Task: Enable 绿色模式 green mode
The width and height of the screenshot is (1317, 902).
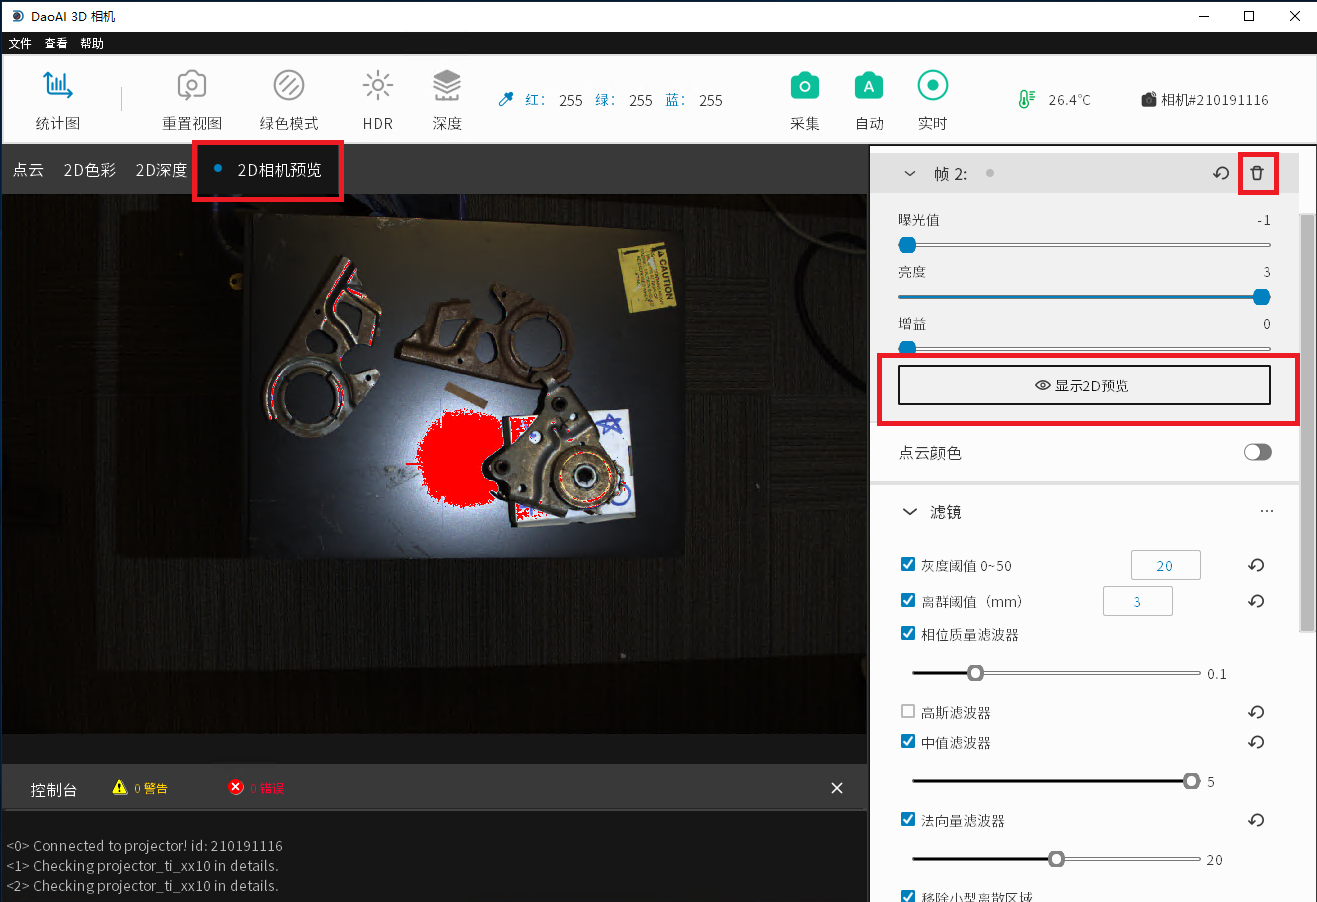Action: (289, 86)
